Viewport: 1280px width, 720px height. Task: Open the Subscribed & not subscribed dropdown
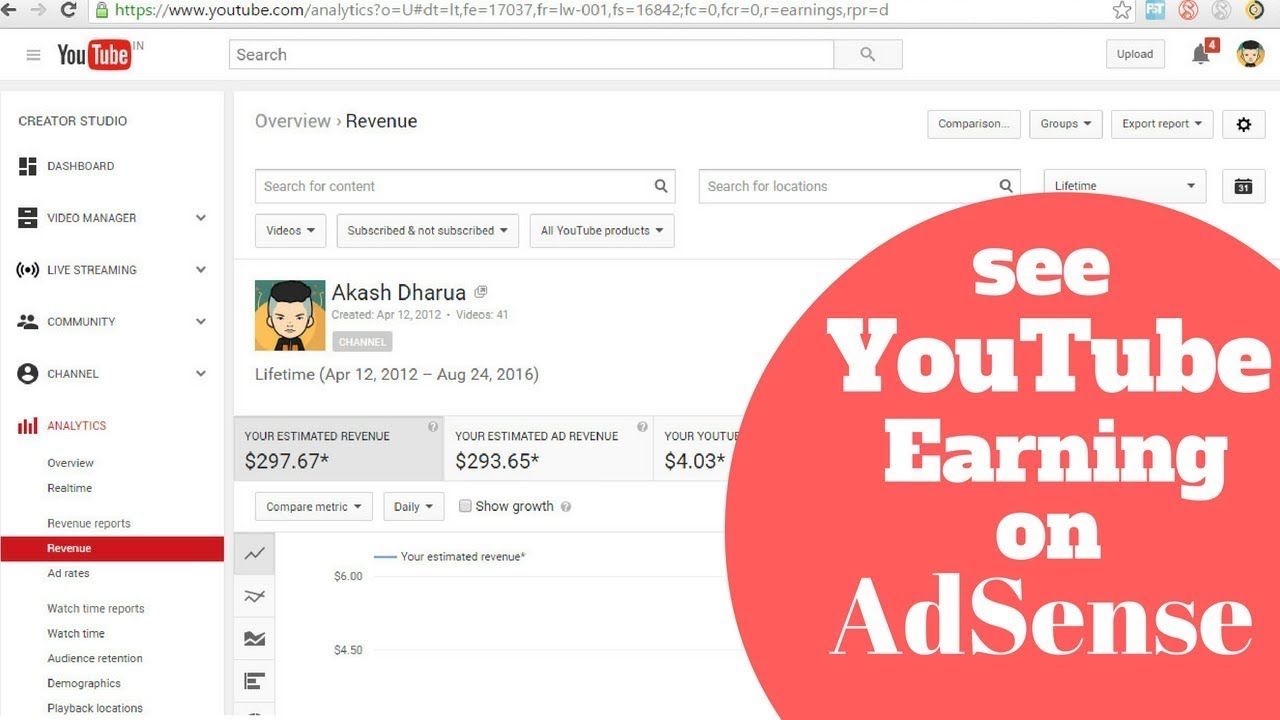pos(428,231)
